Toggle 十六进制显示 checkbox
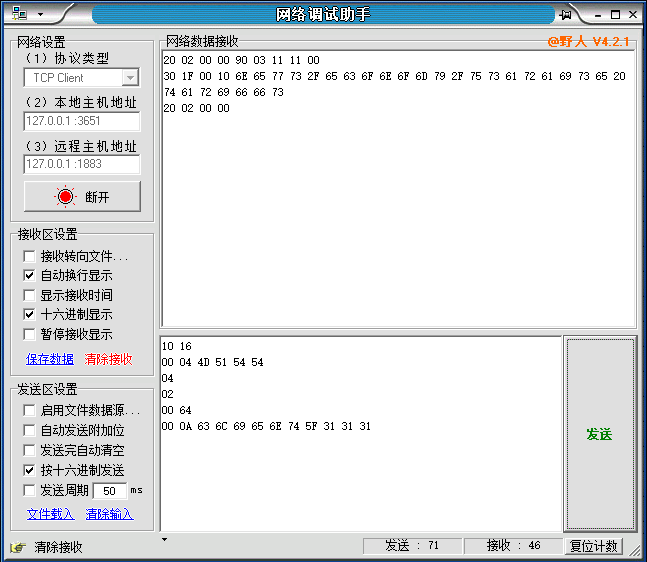 click(x=29, y=314)
